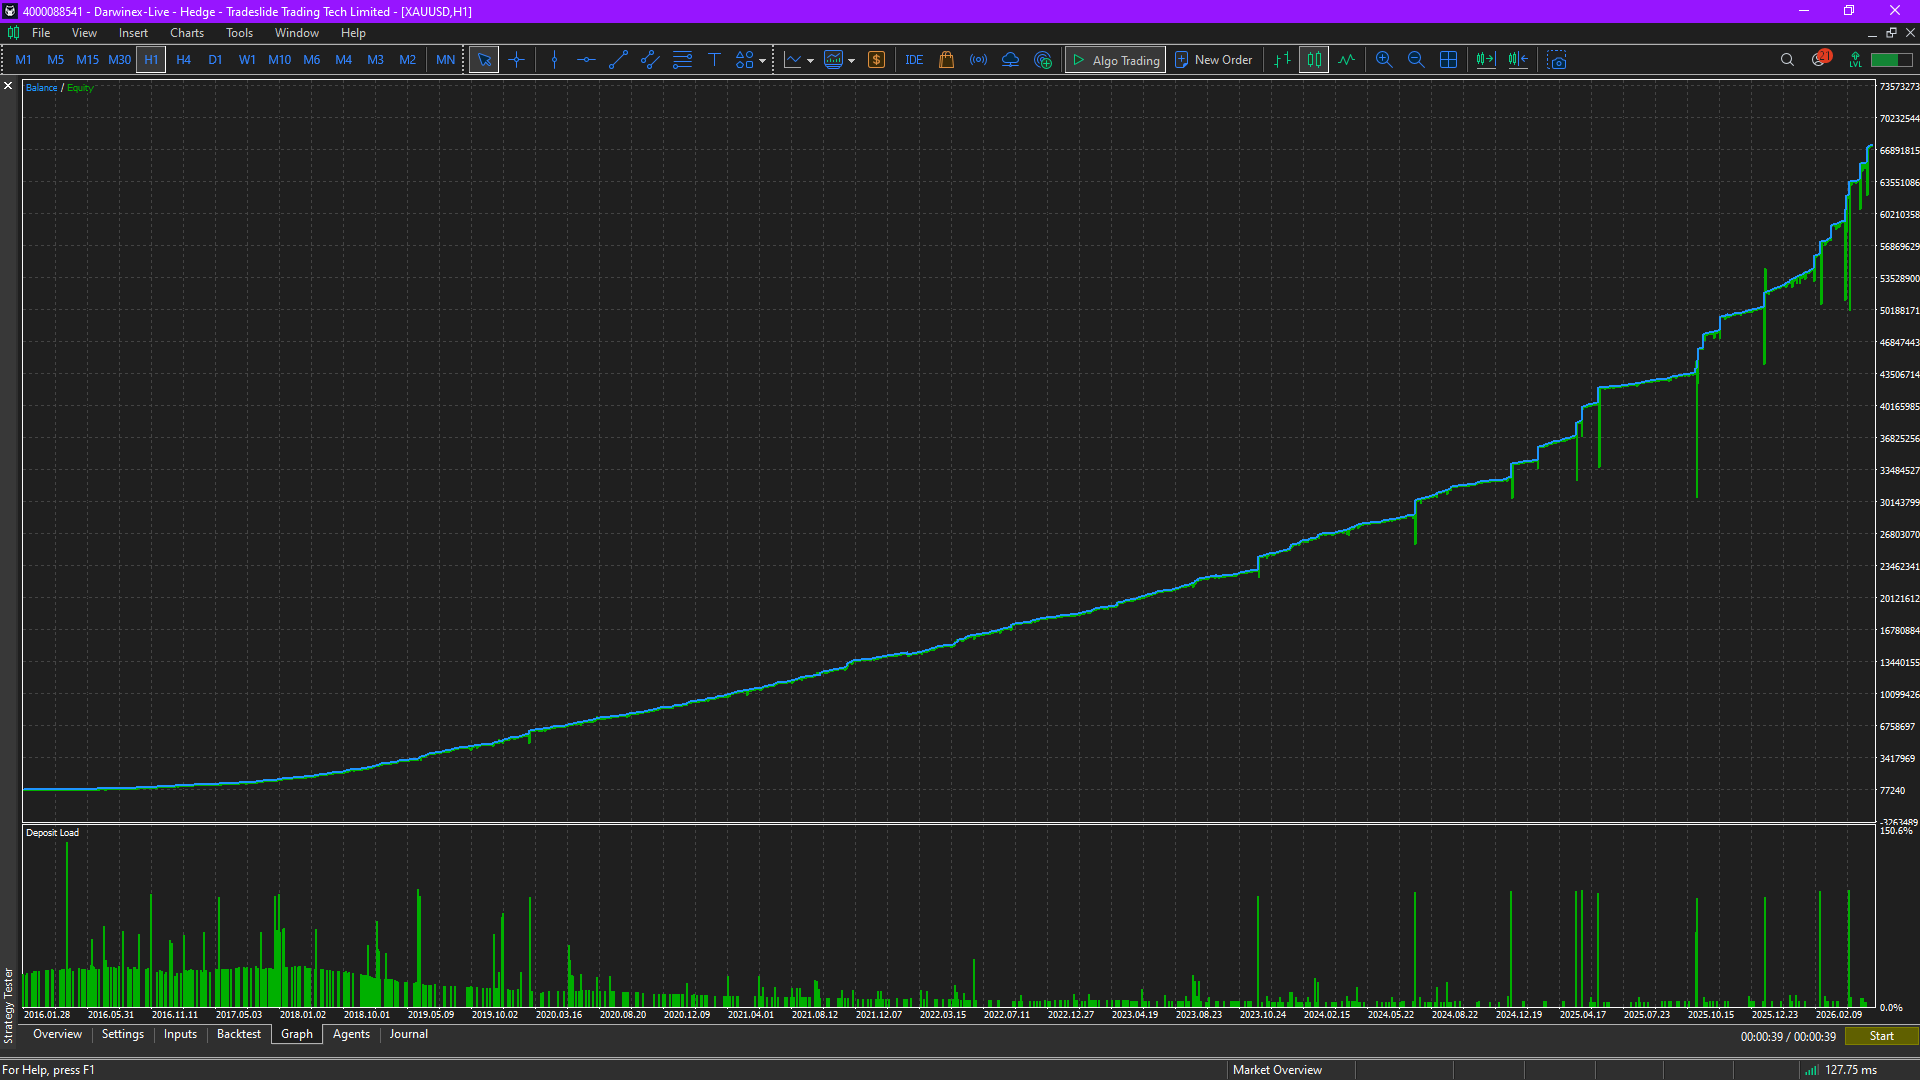
Task: Toggle the chart auto-scroll icon
Action: [x=1485, y=60]
